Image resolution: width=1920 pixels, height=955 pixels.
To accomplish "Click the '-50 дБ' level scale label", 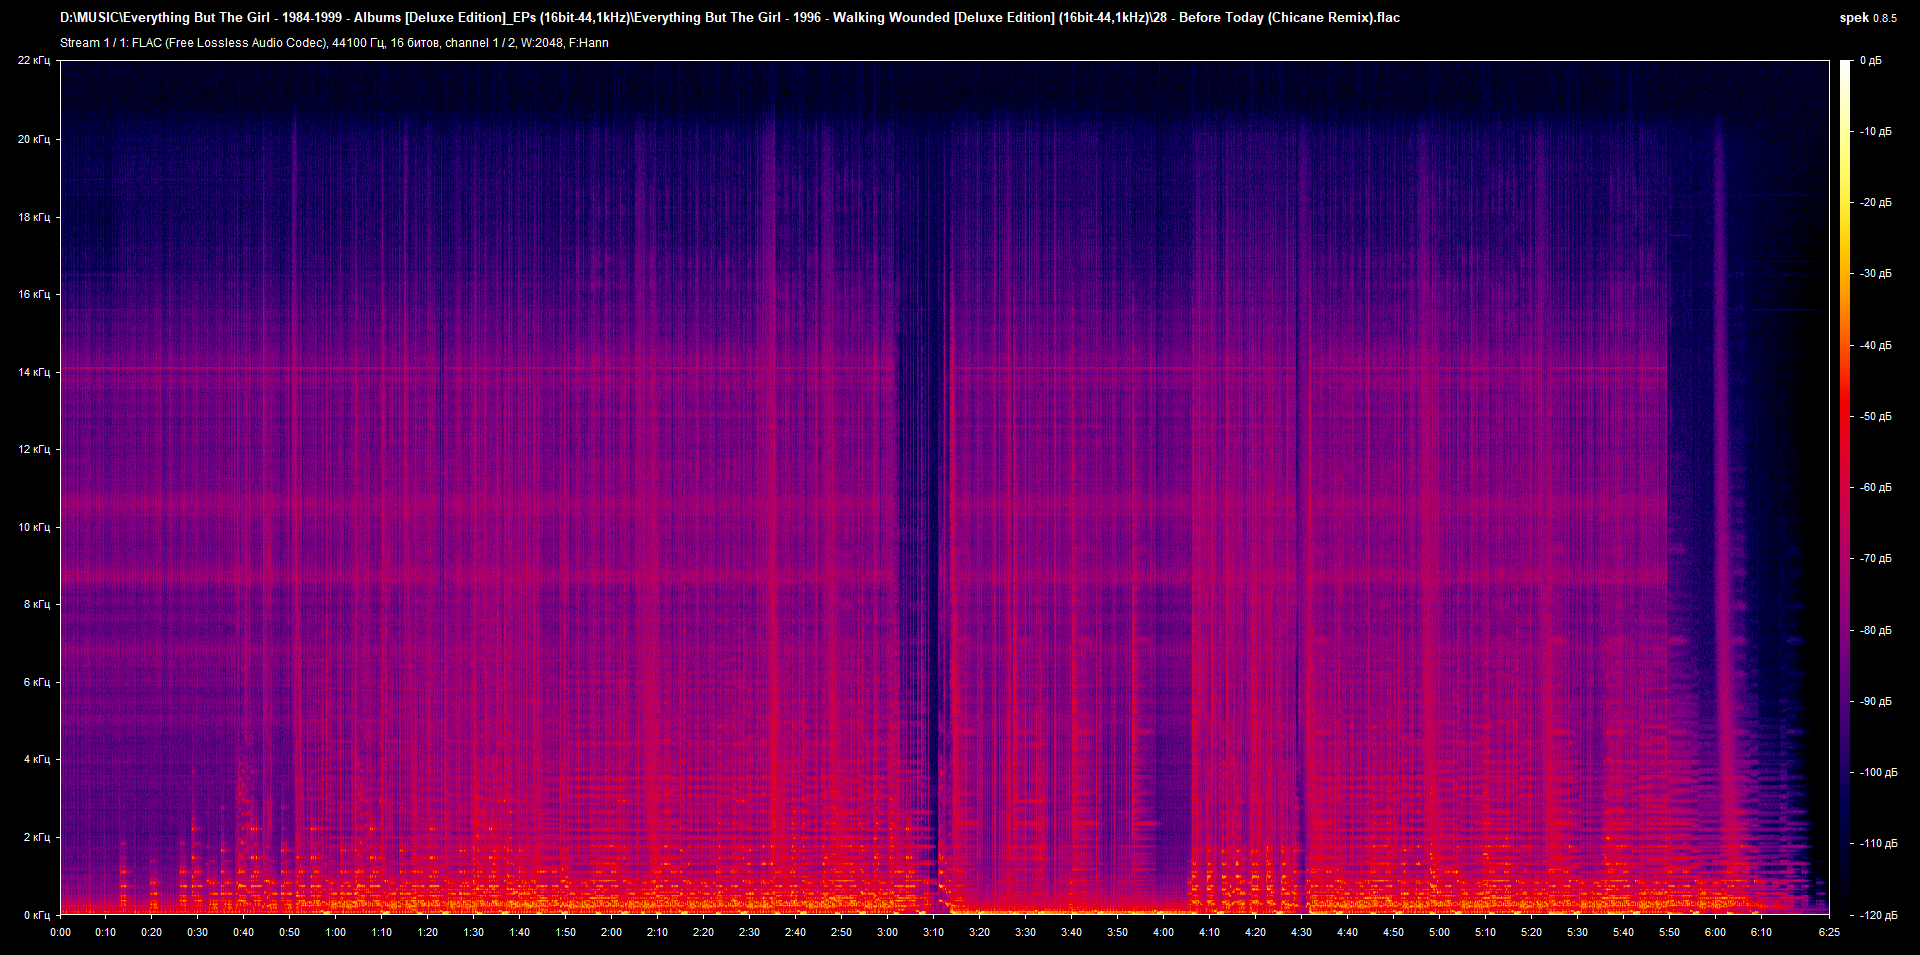I will tap(1876, 416).
